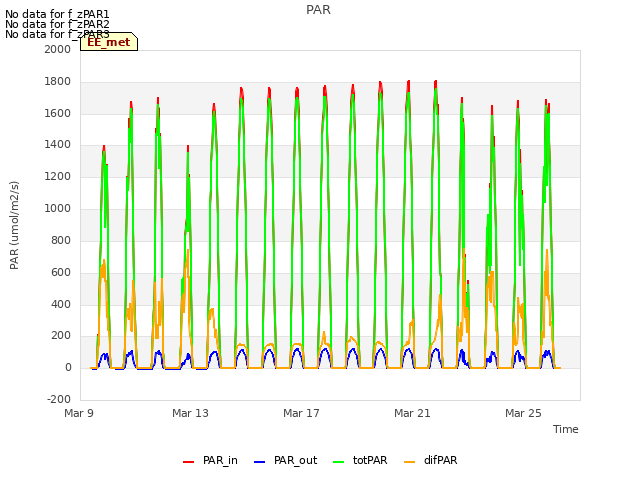Toggle the difPAR legend label

pyautogui.click(x=440, y=460)
